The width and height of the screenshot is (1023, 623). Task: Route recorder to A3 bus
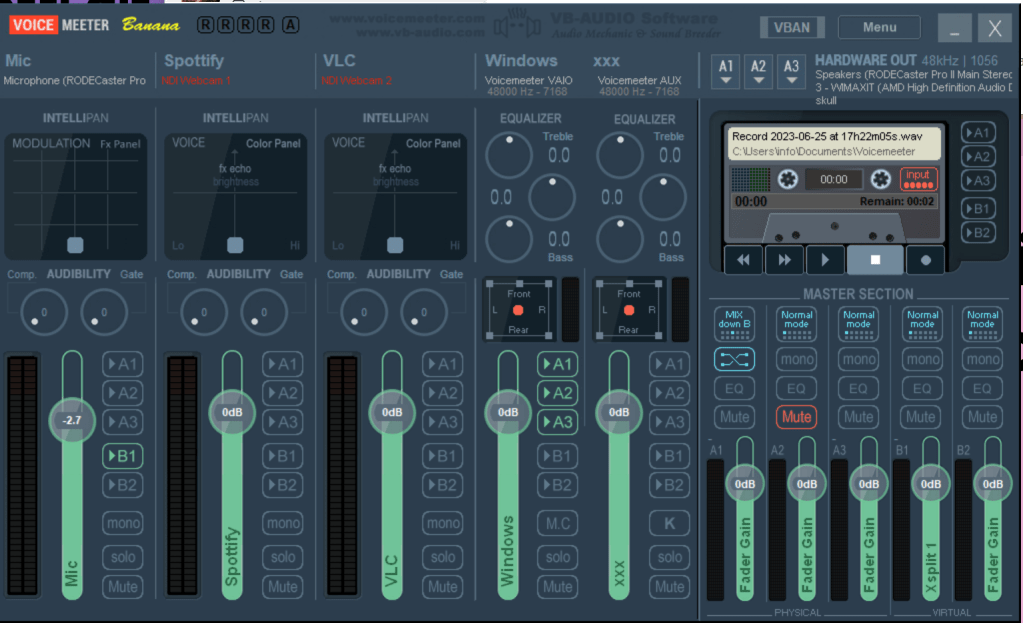tap(978, 181)
